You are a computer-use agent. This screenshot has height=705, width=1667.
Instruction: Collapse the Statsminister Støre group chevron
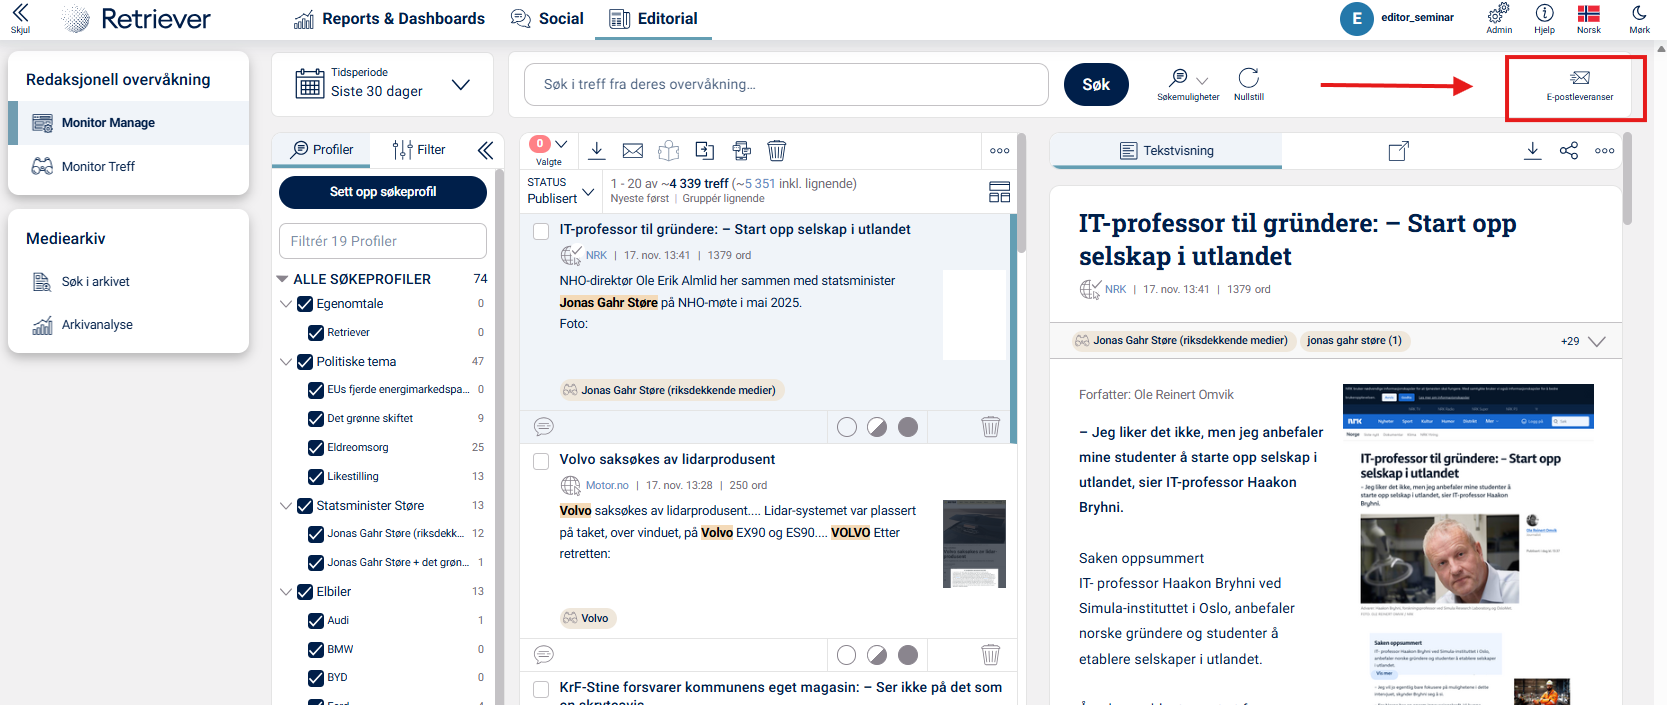[x=286, y=506]
